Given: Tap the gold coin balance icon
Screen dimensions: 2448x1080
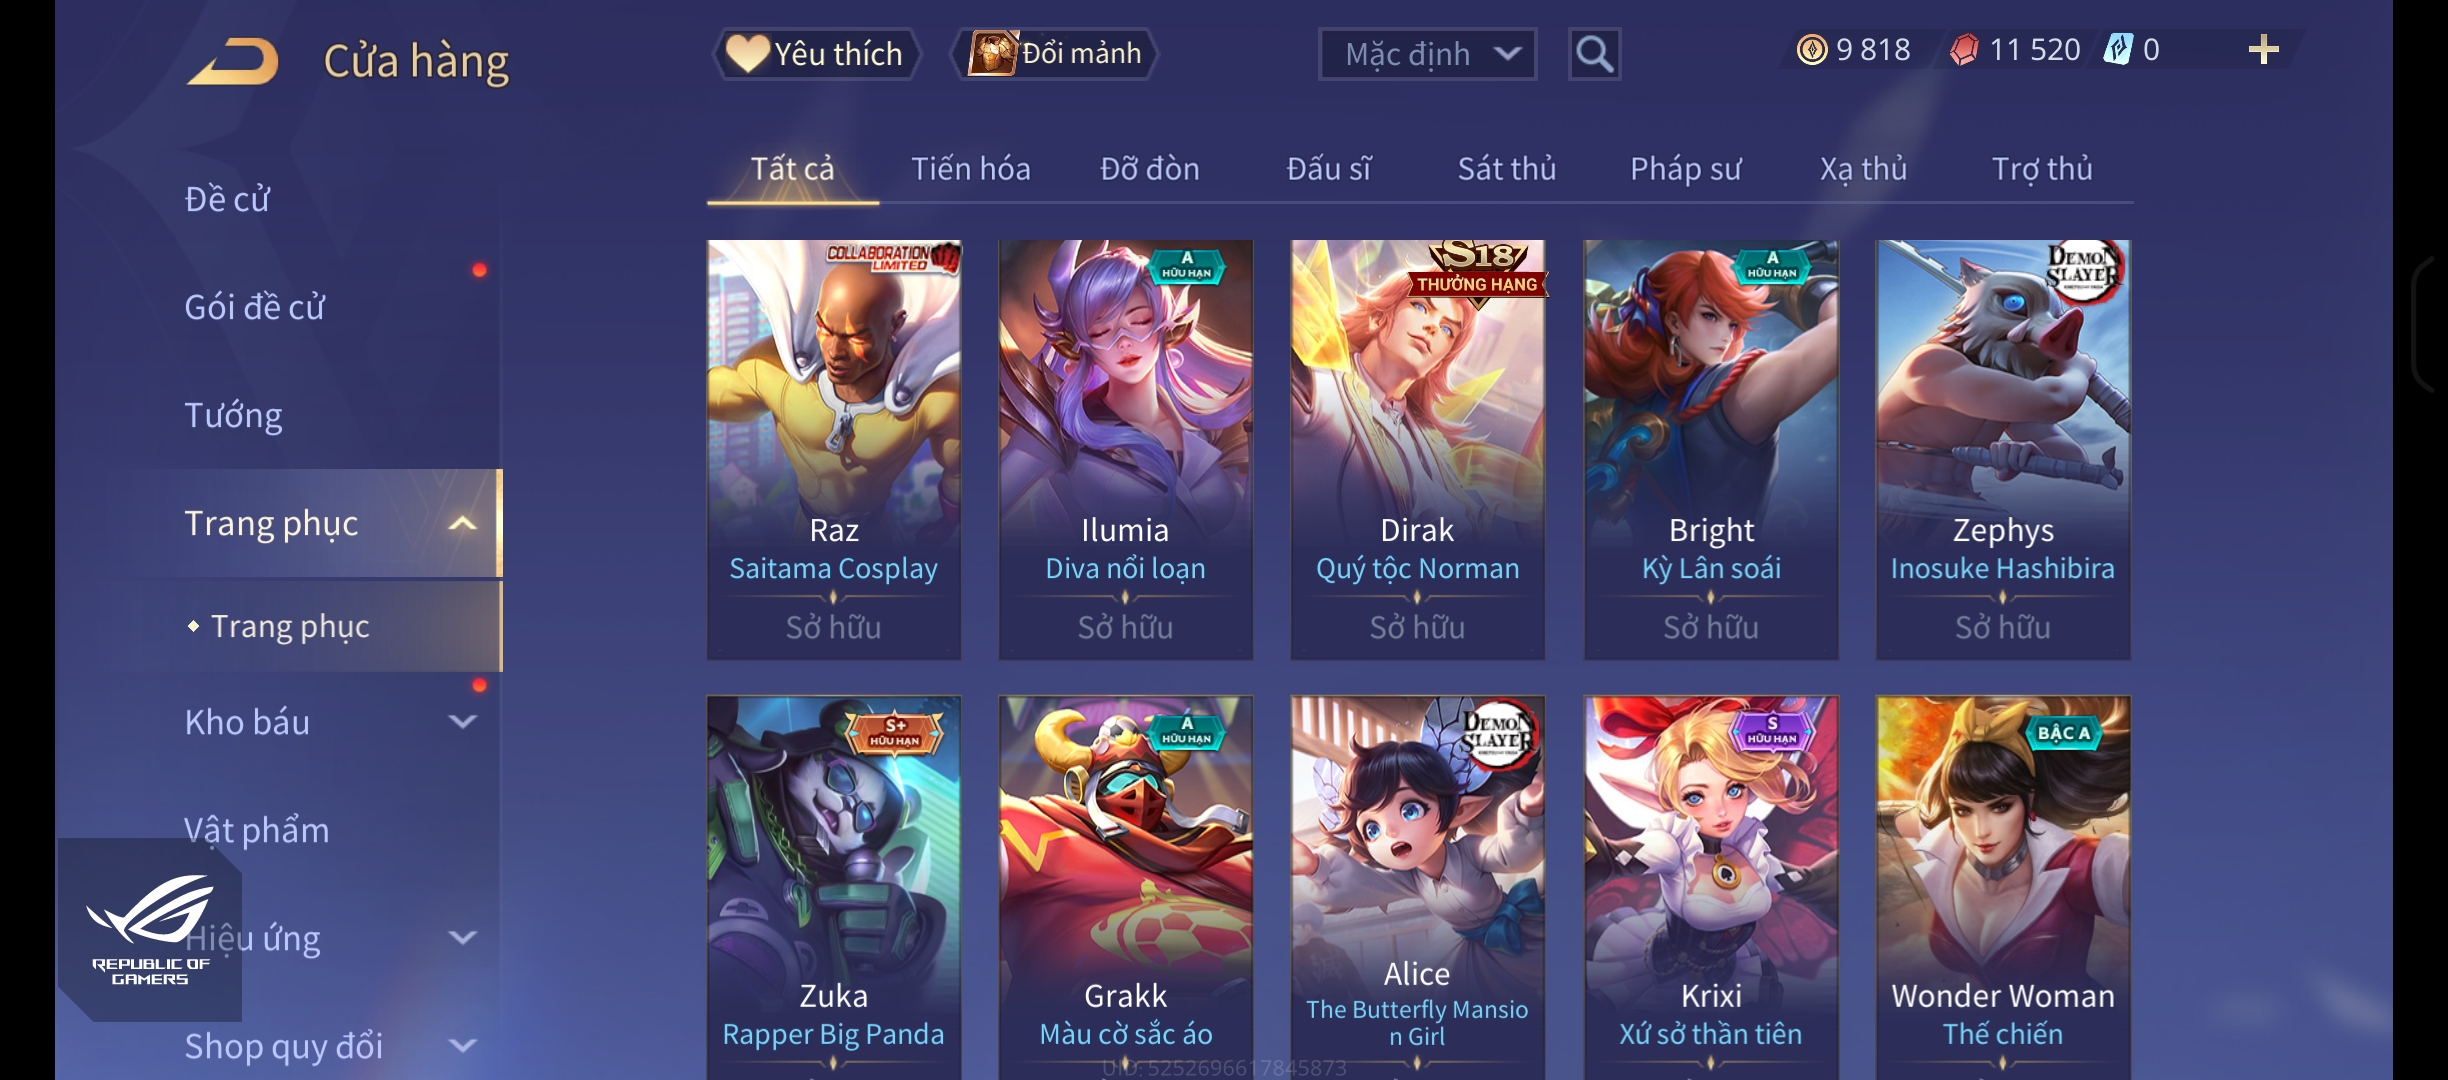Looking at the screenshot, I should [x=1812, y=49].
